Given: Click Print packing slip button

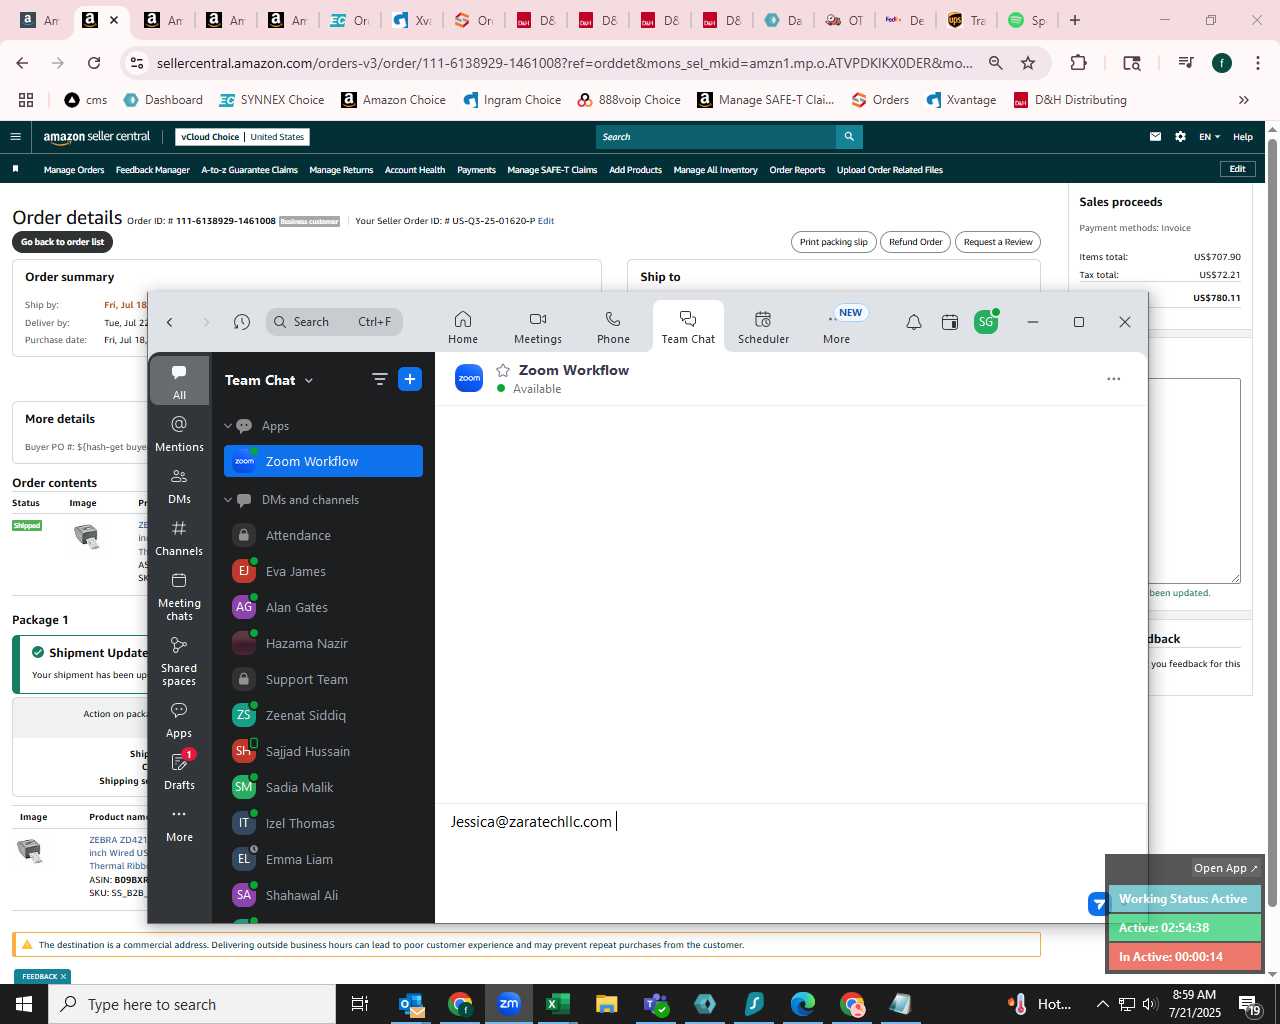Looking at the screenshot, I should [x=834, y=242].
